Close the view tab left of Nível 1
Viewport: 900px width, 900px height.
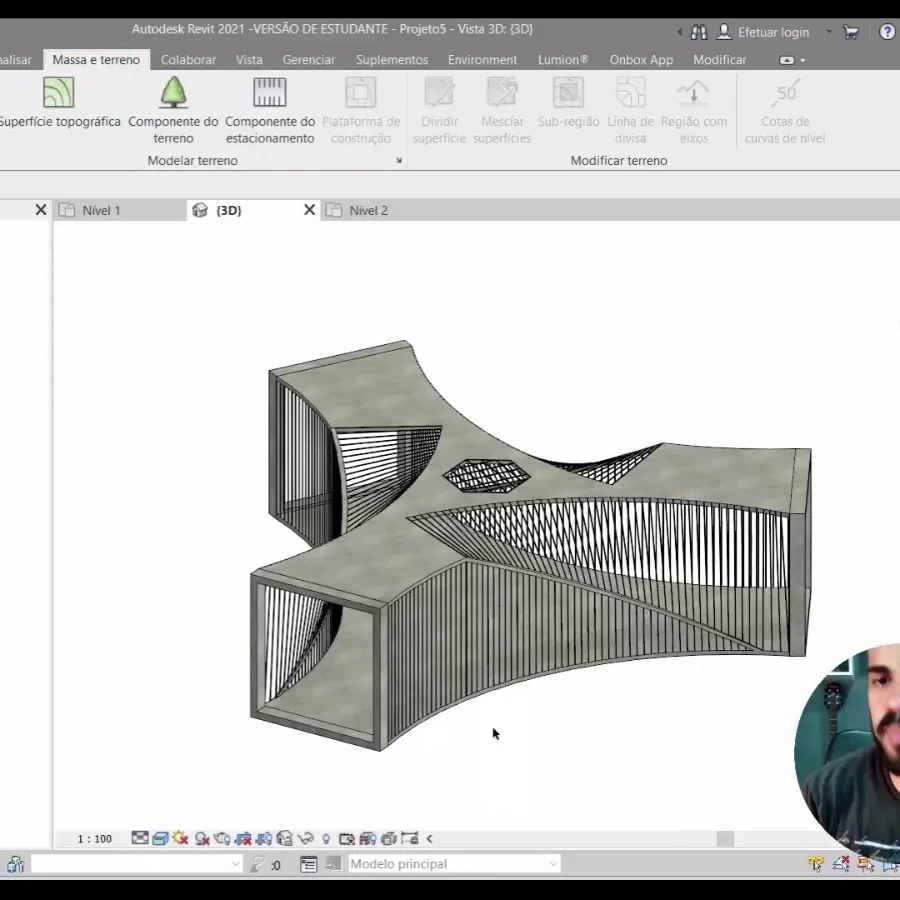(41, 210)
